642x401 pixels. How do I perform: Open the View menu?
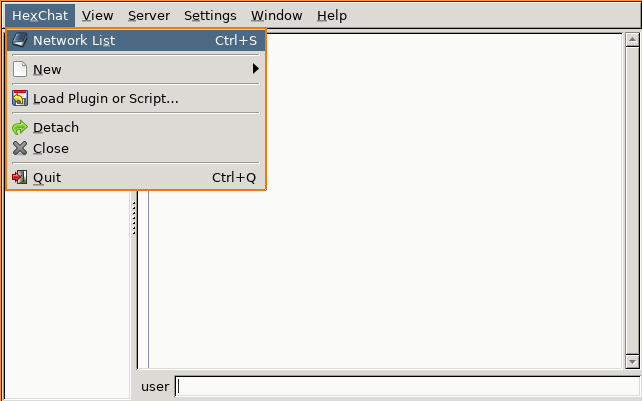tap(97, 16)
